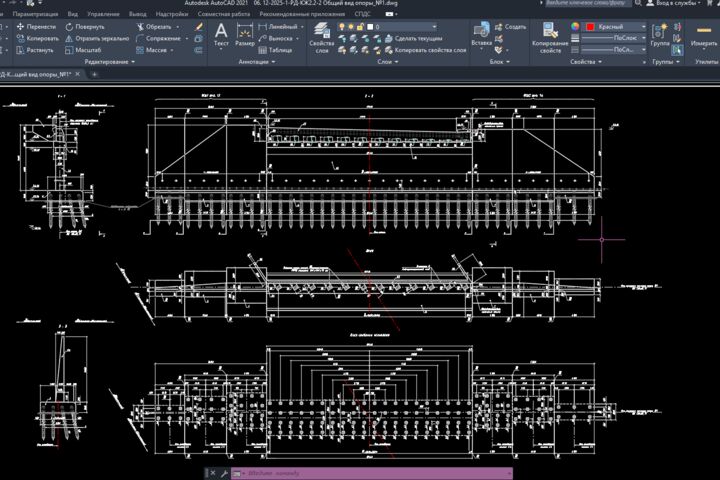Expand the Свойства panel
720x480 pixels.
pos(586,62)
